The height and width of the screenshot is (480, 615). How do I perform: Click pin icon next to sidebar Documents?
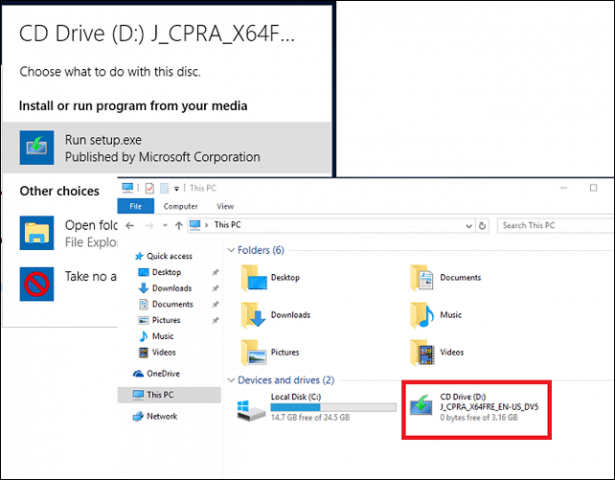pos(215,305)
